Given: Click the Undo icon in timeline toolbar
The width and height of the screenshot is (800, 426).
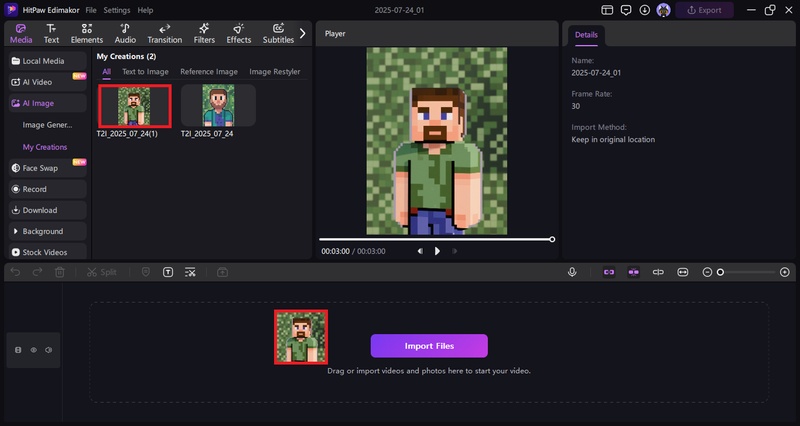Looking at the screenshot, I should pos(16,272).
